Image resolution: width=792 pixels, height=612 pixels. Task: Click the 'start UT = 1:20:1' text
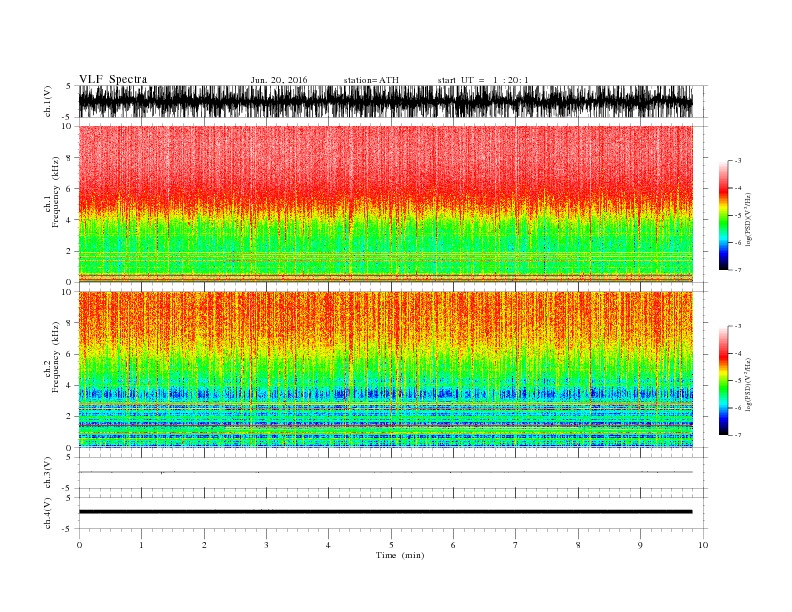point(483,80)
